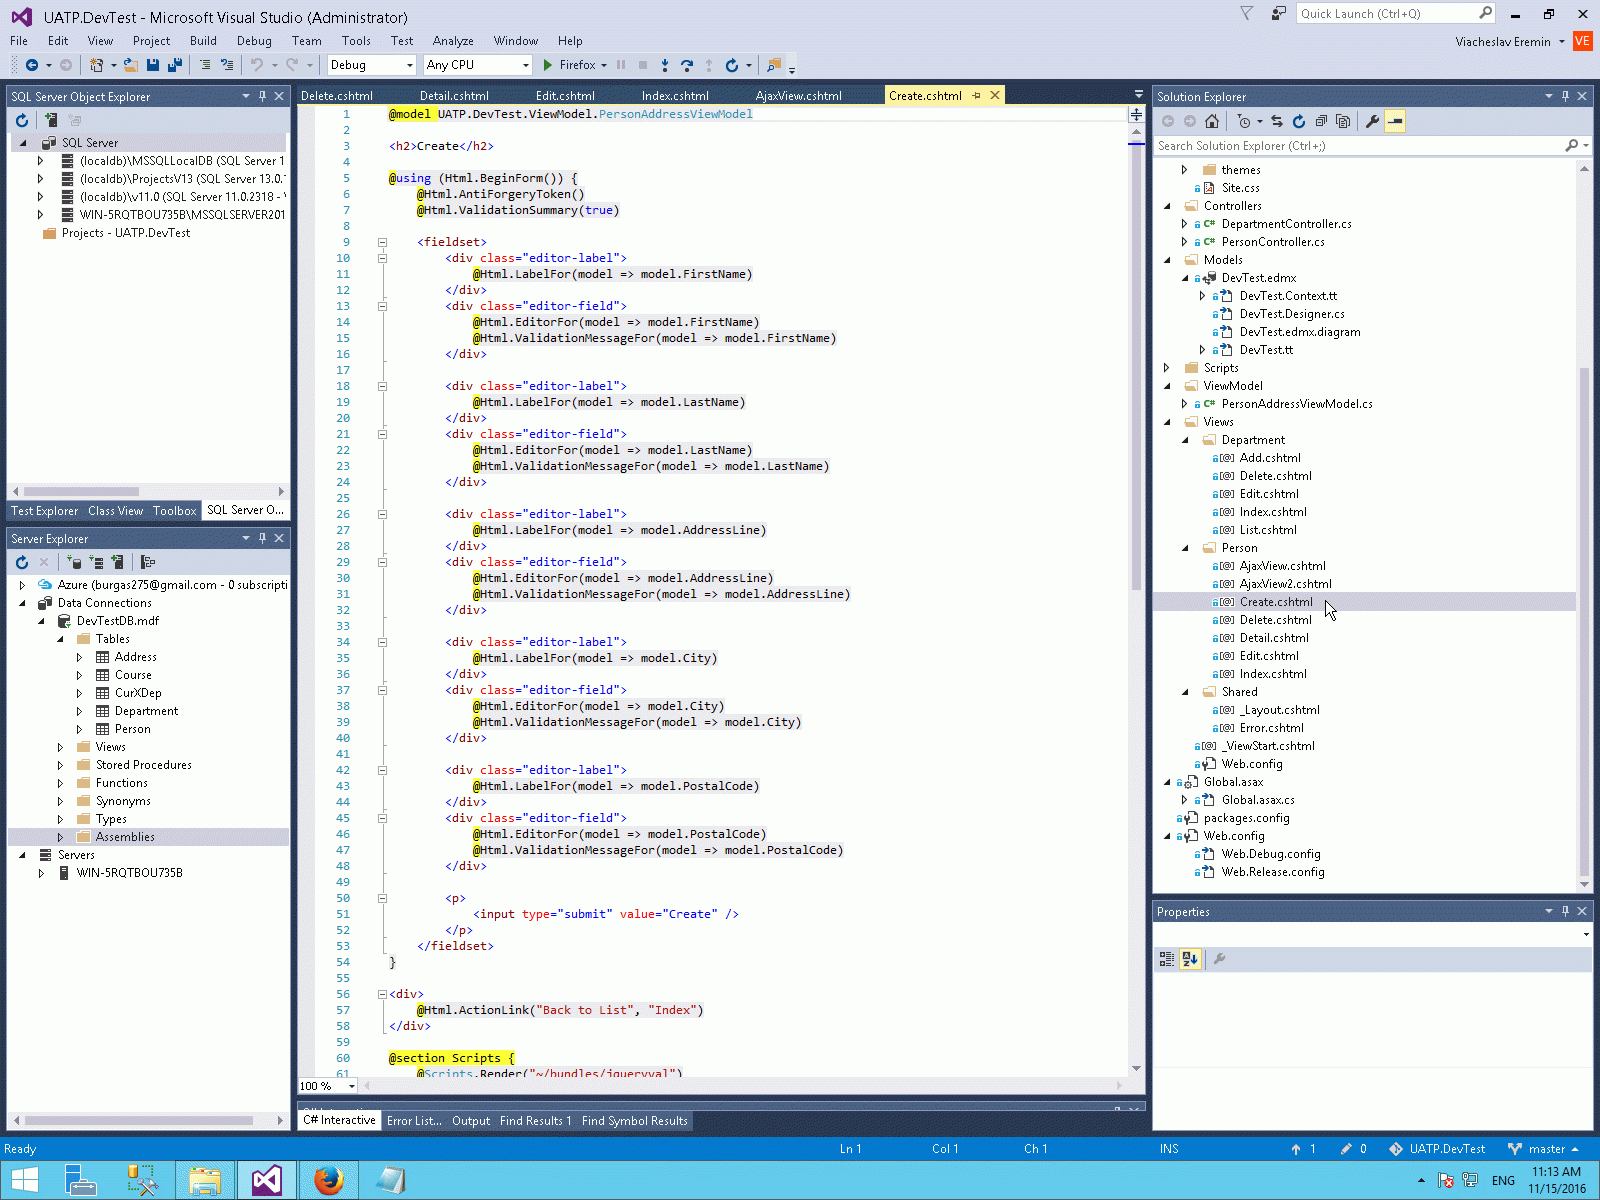
Task: Open File Explorer from the Windows taskbar
Action: (205, 1180)
